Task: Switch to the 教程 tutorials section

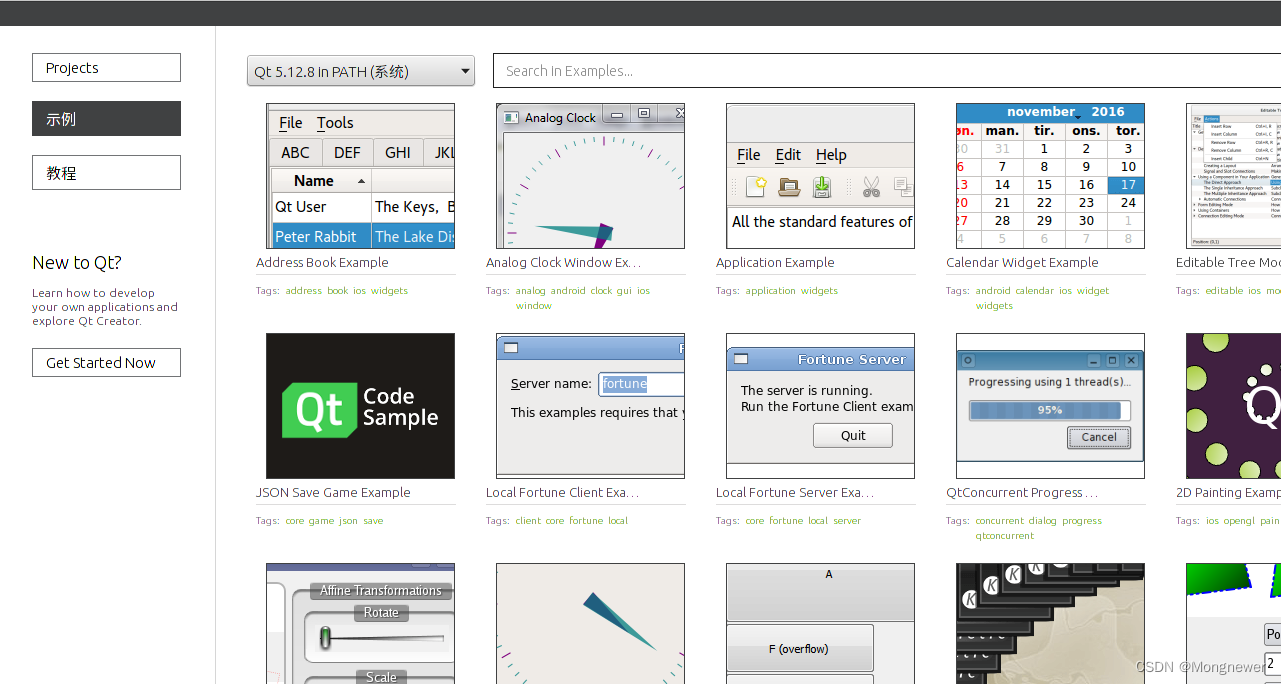Action: tap(106, 172)
